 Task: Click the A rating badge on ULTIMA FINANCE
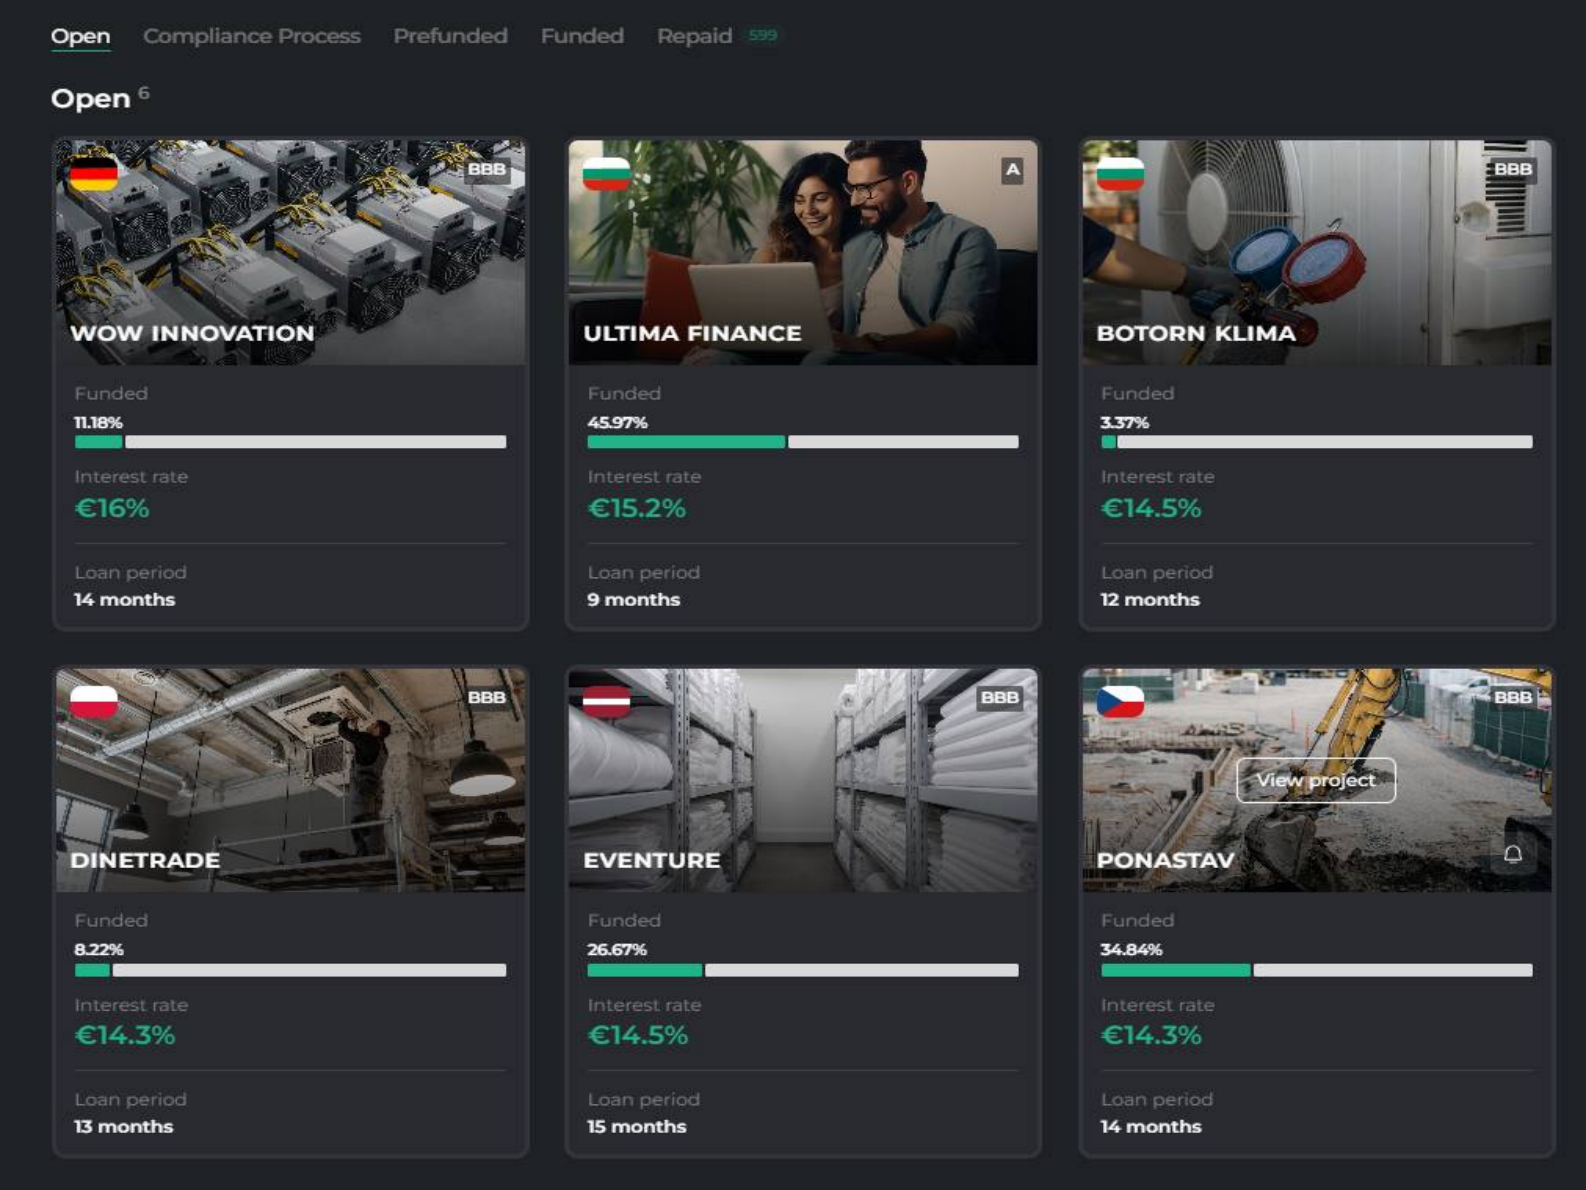tap(1012, 170)
